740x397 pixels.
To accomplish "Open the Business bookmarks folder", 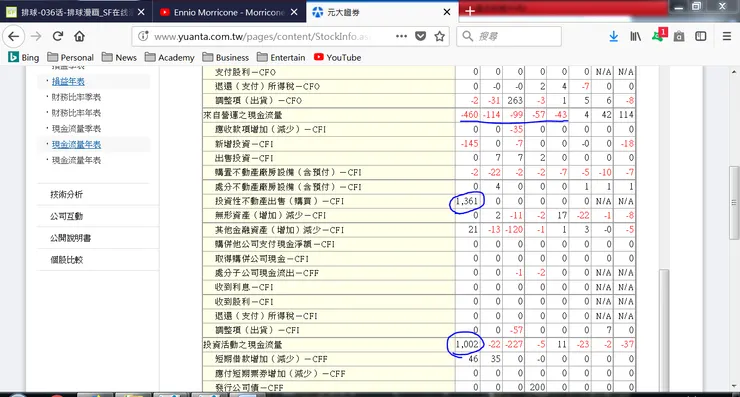I will click(226, 58).
